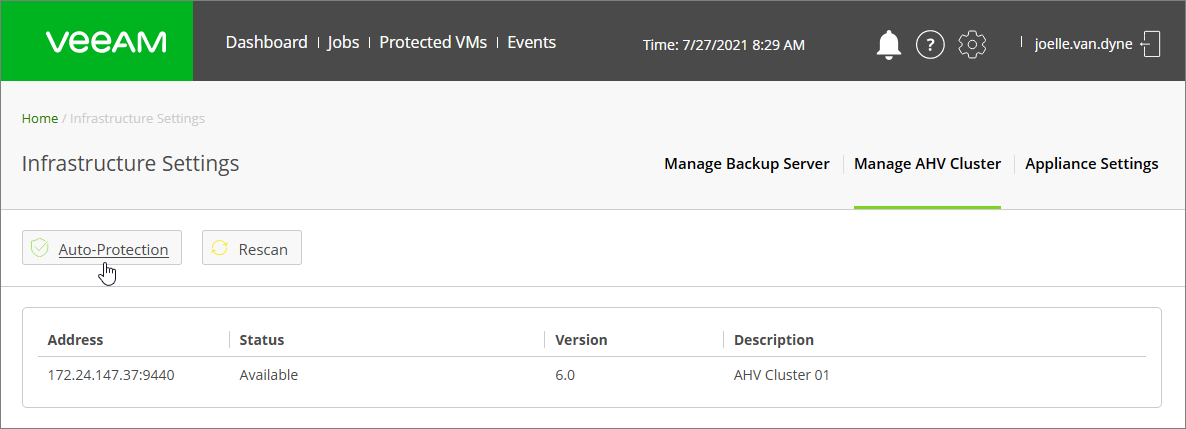Click the 6.0 version cell
The height and width of the screenshot is (429, 1186).
pos(565,375)
